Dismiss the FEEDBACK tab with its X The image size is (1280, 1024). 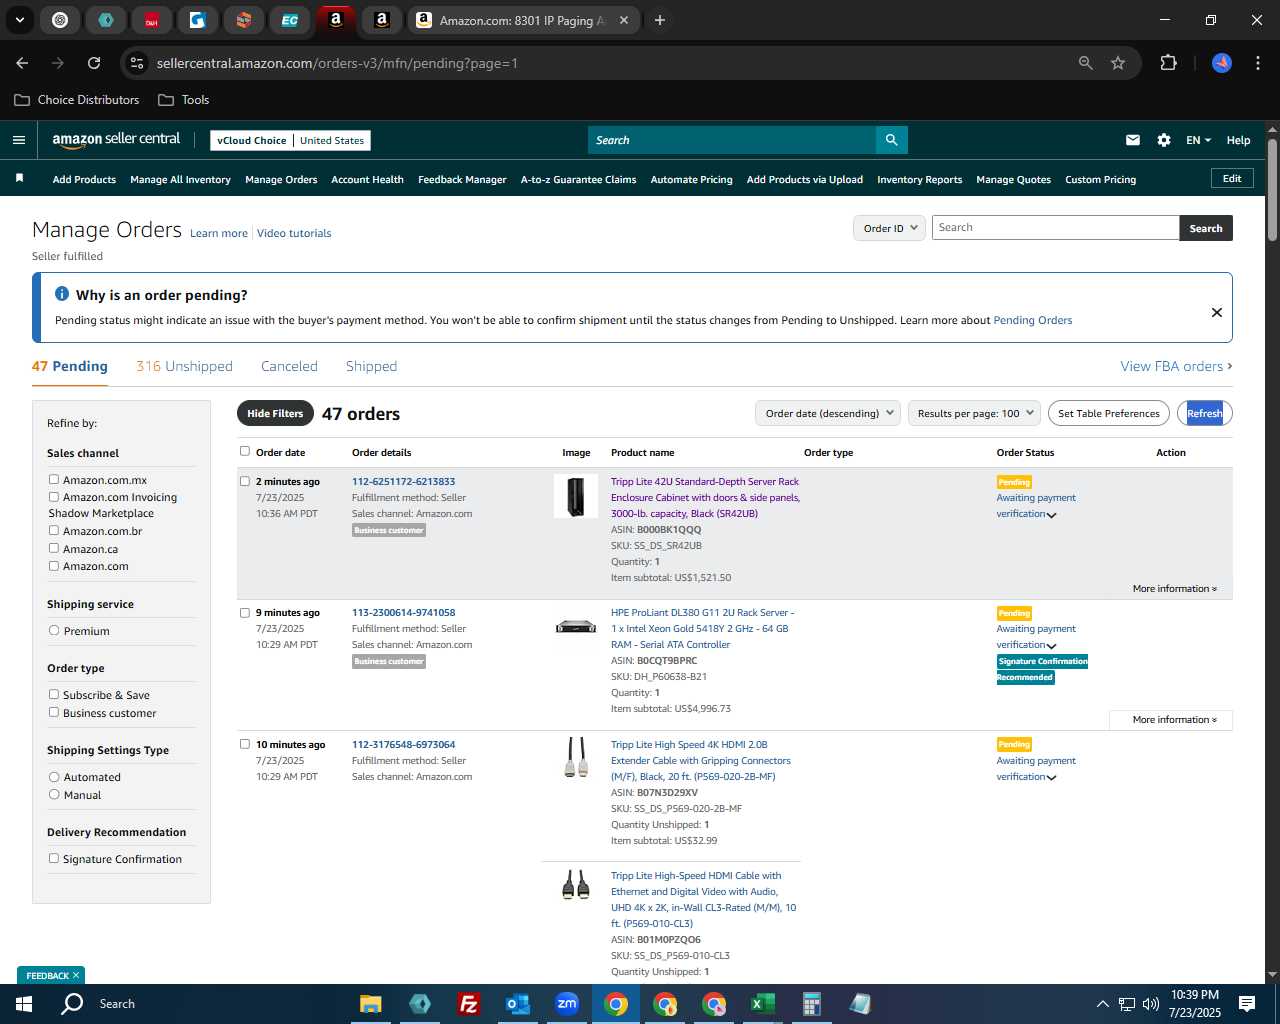click(76, 975)
